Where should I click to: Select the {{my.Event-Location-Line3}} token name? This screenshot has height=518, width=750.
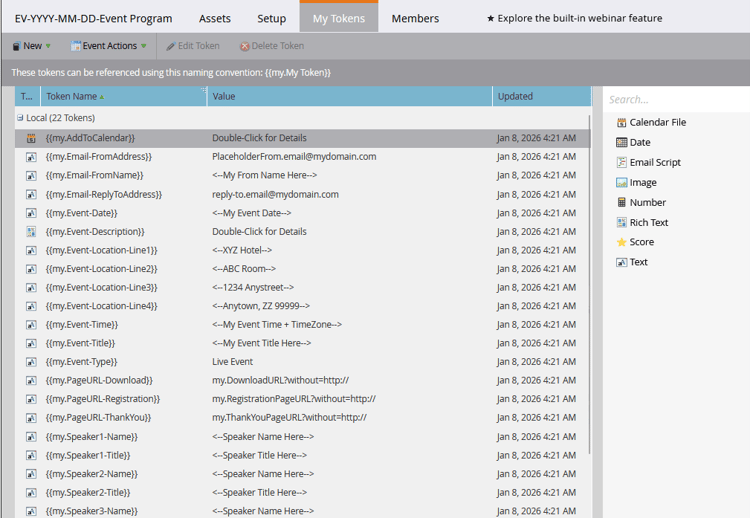pyautogui.click(x=101, y=287)
